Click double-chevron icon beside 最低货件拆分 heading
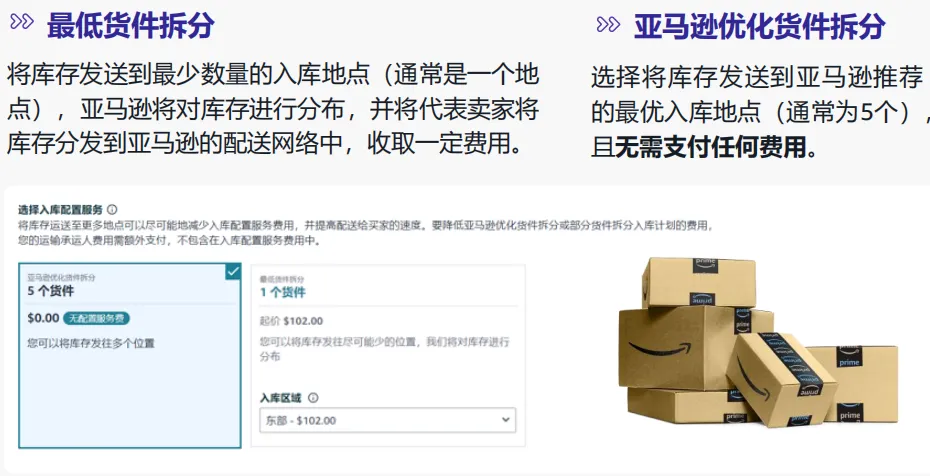 pos(22,23)
